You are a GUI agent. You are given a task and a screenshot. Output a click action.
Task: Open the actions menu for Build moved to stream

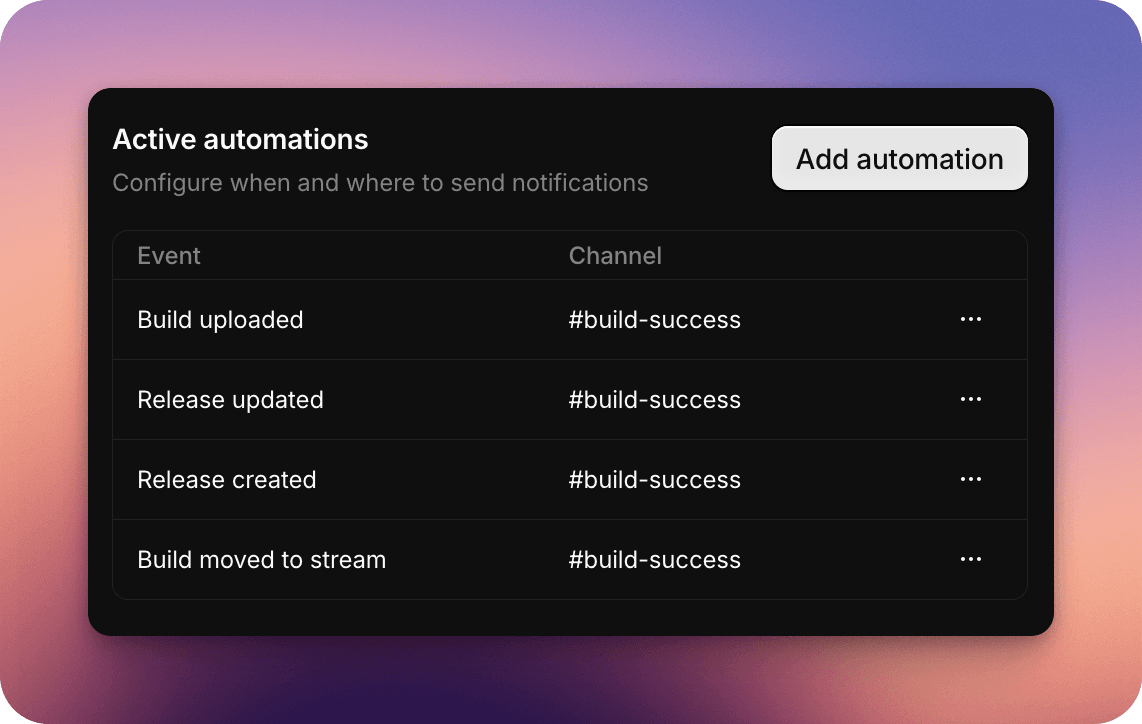coord(970,559)
